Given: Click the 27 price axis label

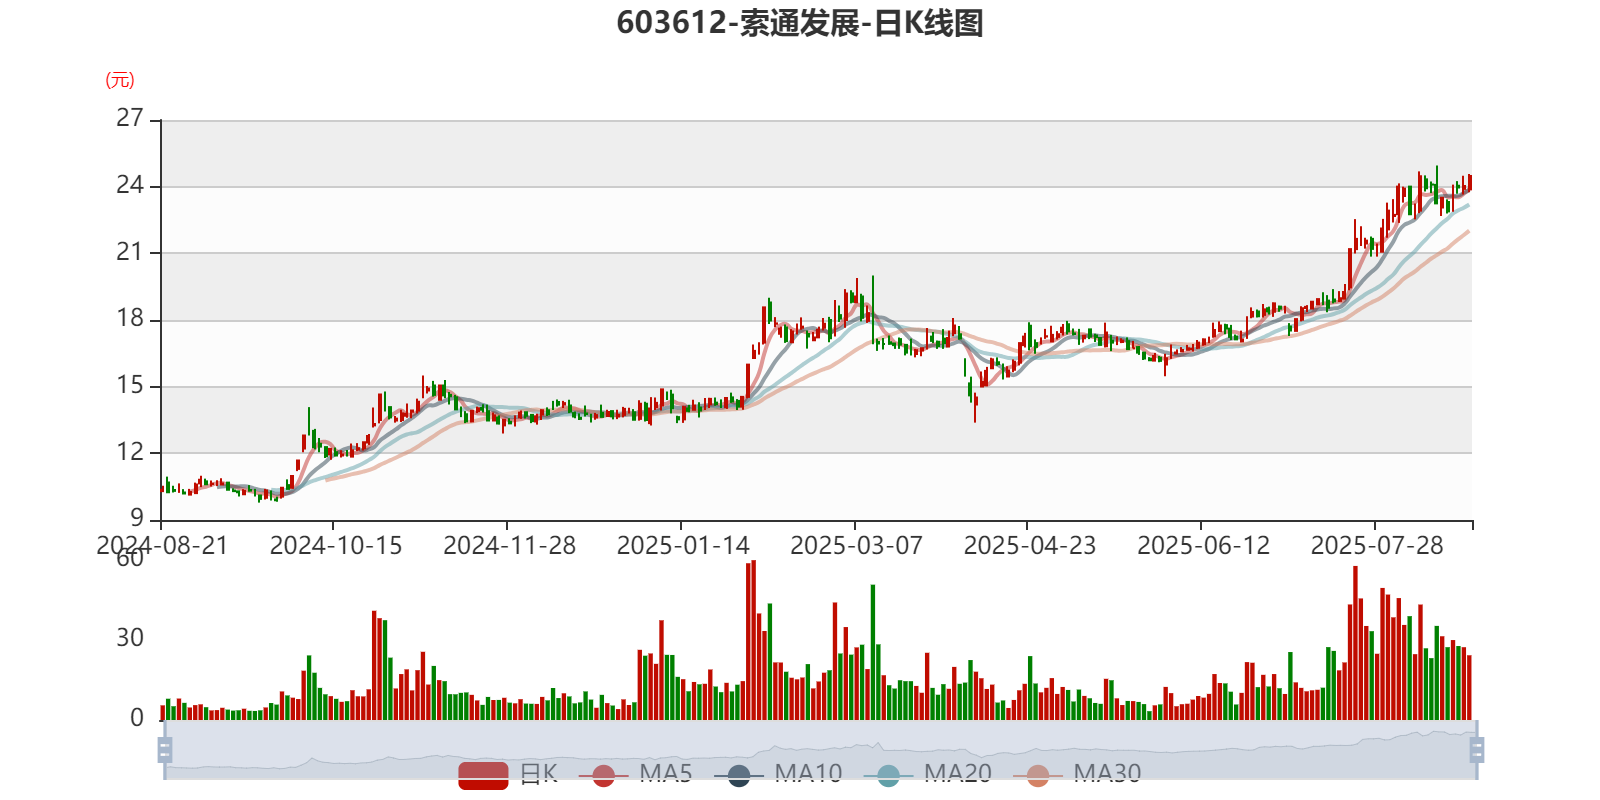Looking at the screenshot, I should pos(130,118).
